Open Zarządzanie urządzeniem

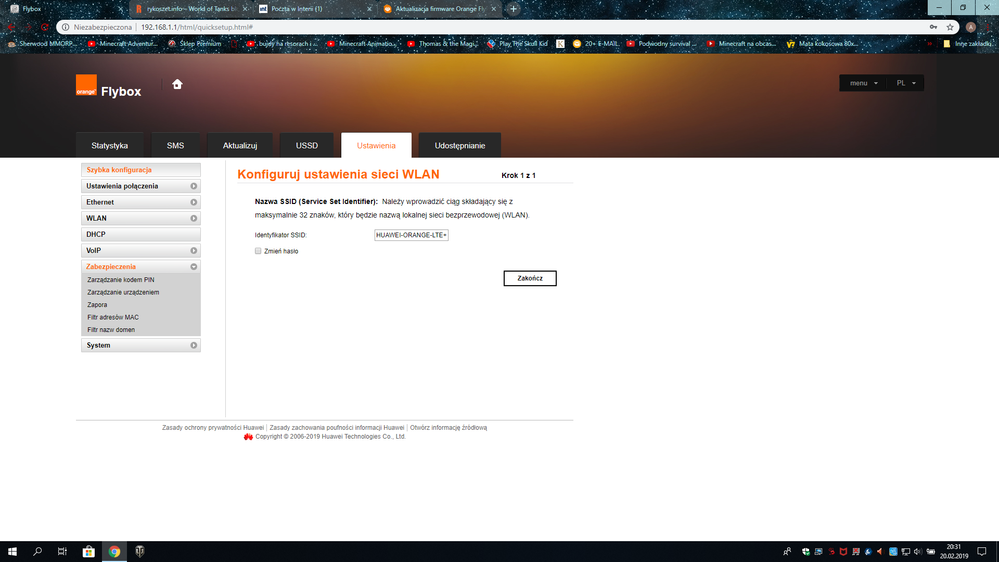pyautogui.click(x=123, y=292)
